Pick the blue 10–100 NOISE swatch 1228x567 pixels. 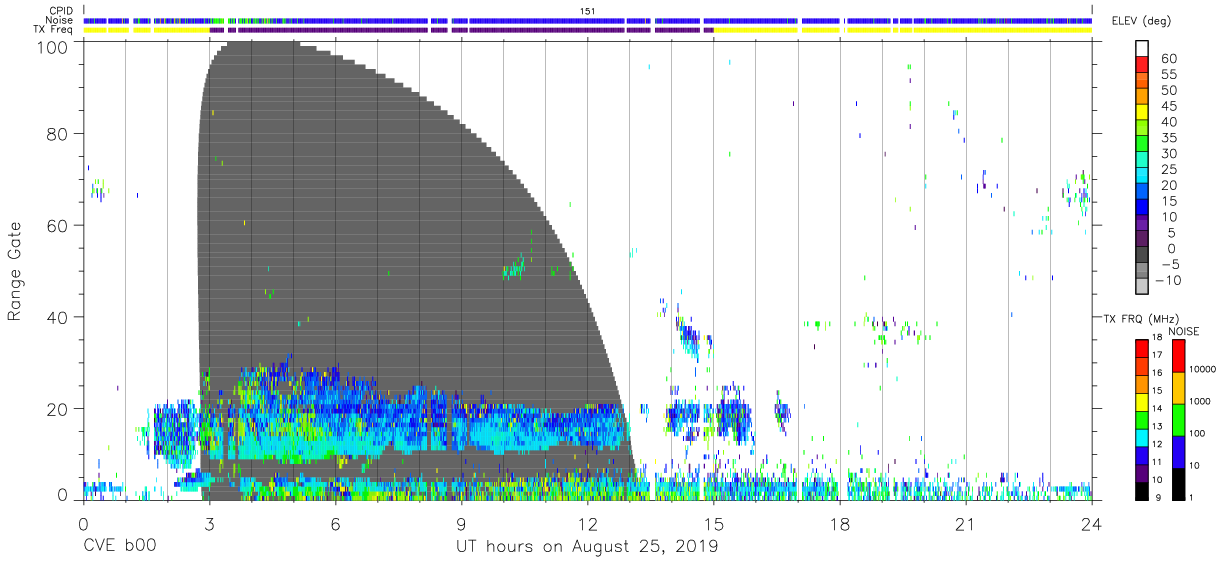[1178, 451]
